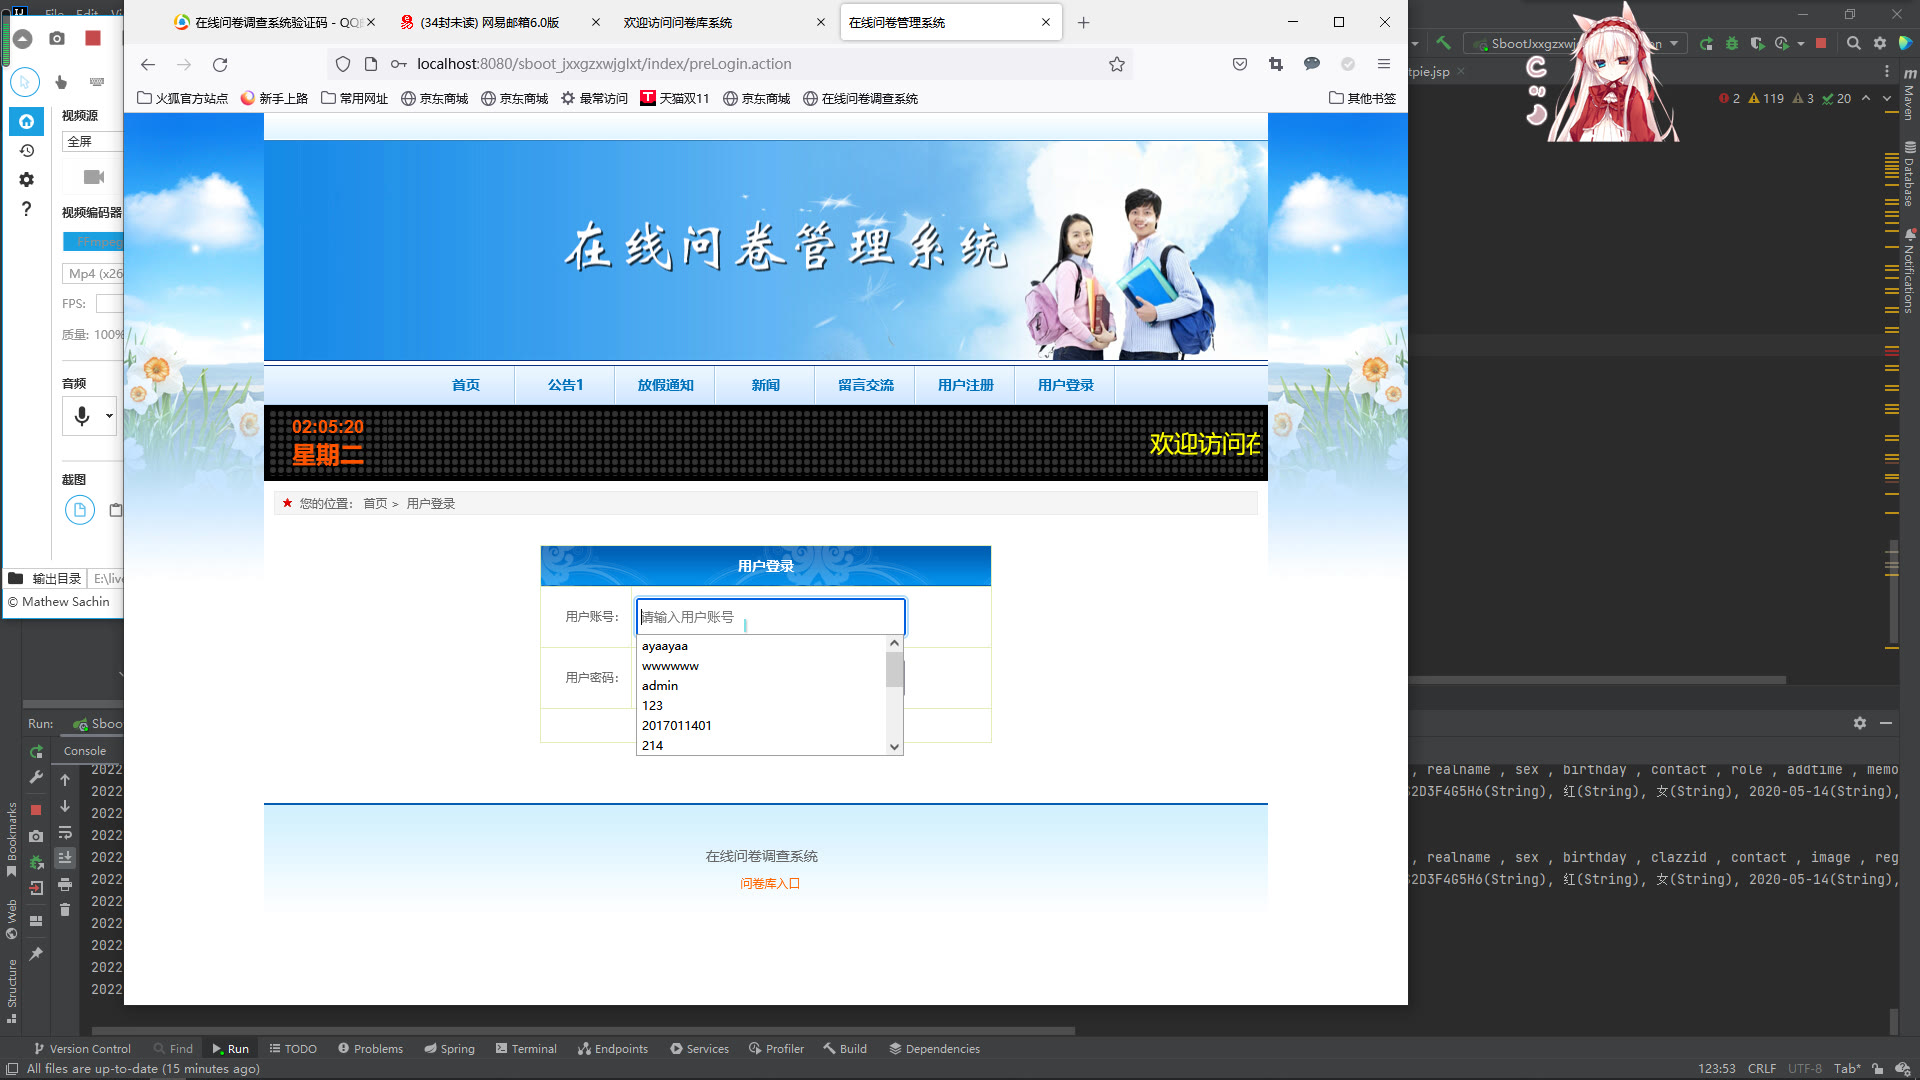Focus the 用户账号 input field
The width and height of the screenshot is (1920, 1080).
click(x=770, y=617)
